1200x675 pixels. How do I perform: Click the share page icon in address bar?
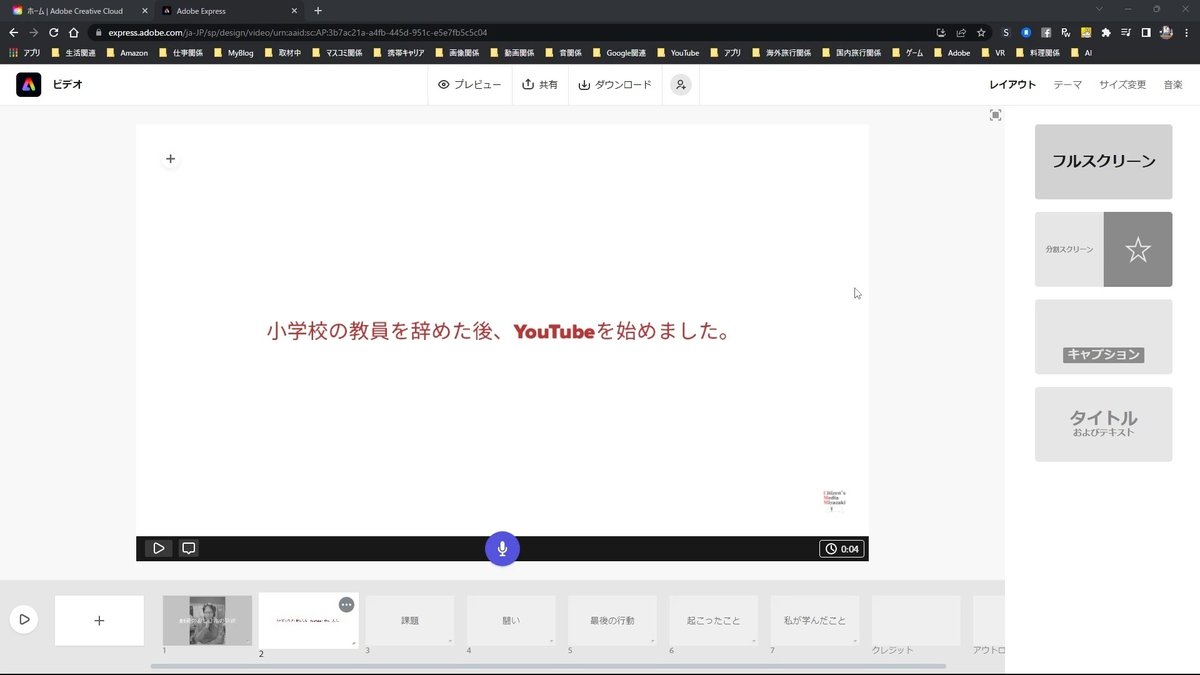click(961, 32)
